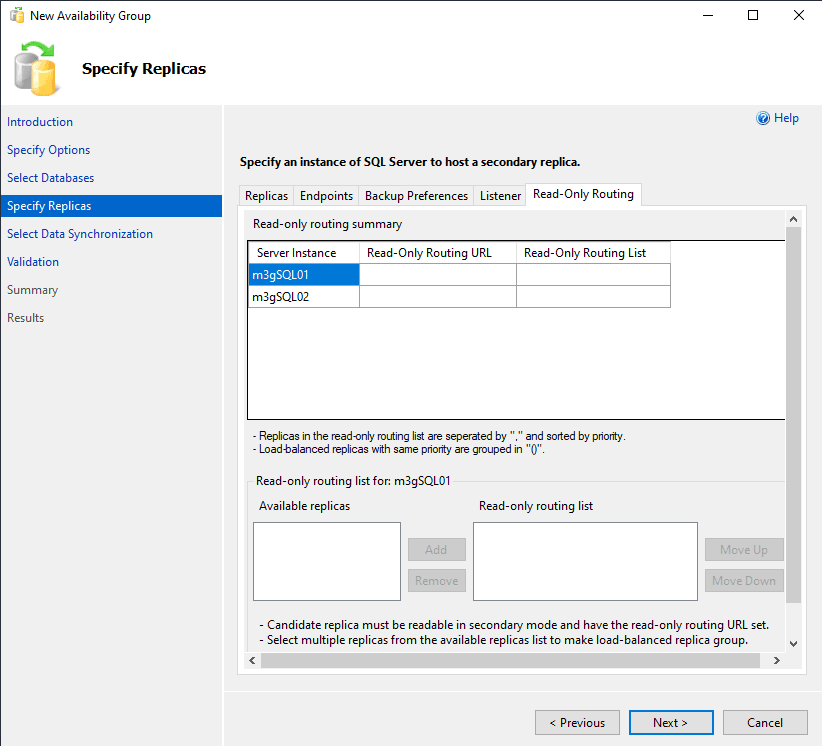
Task: Select Specify Replicas in the sidebar
Action: pyautogui.click(x=111, y=206)
